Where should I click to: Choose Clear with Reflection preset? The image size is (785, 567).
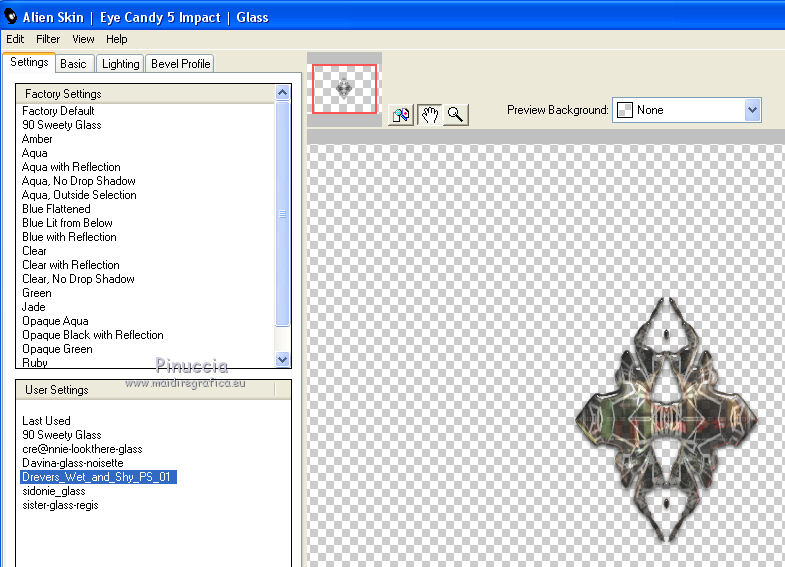pos(71,265)
